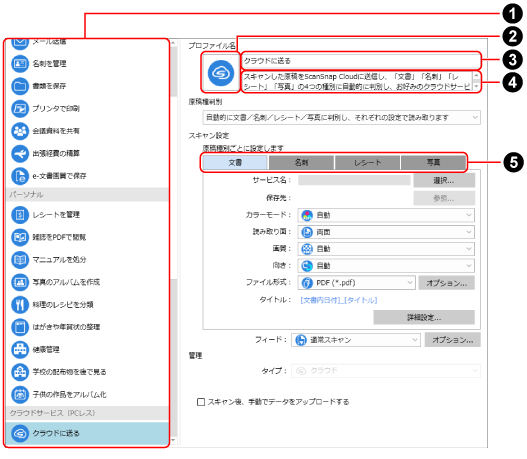
Task: Click the パーソナル section header
Action: tap(87, 195)
